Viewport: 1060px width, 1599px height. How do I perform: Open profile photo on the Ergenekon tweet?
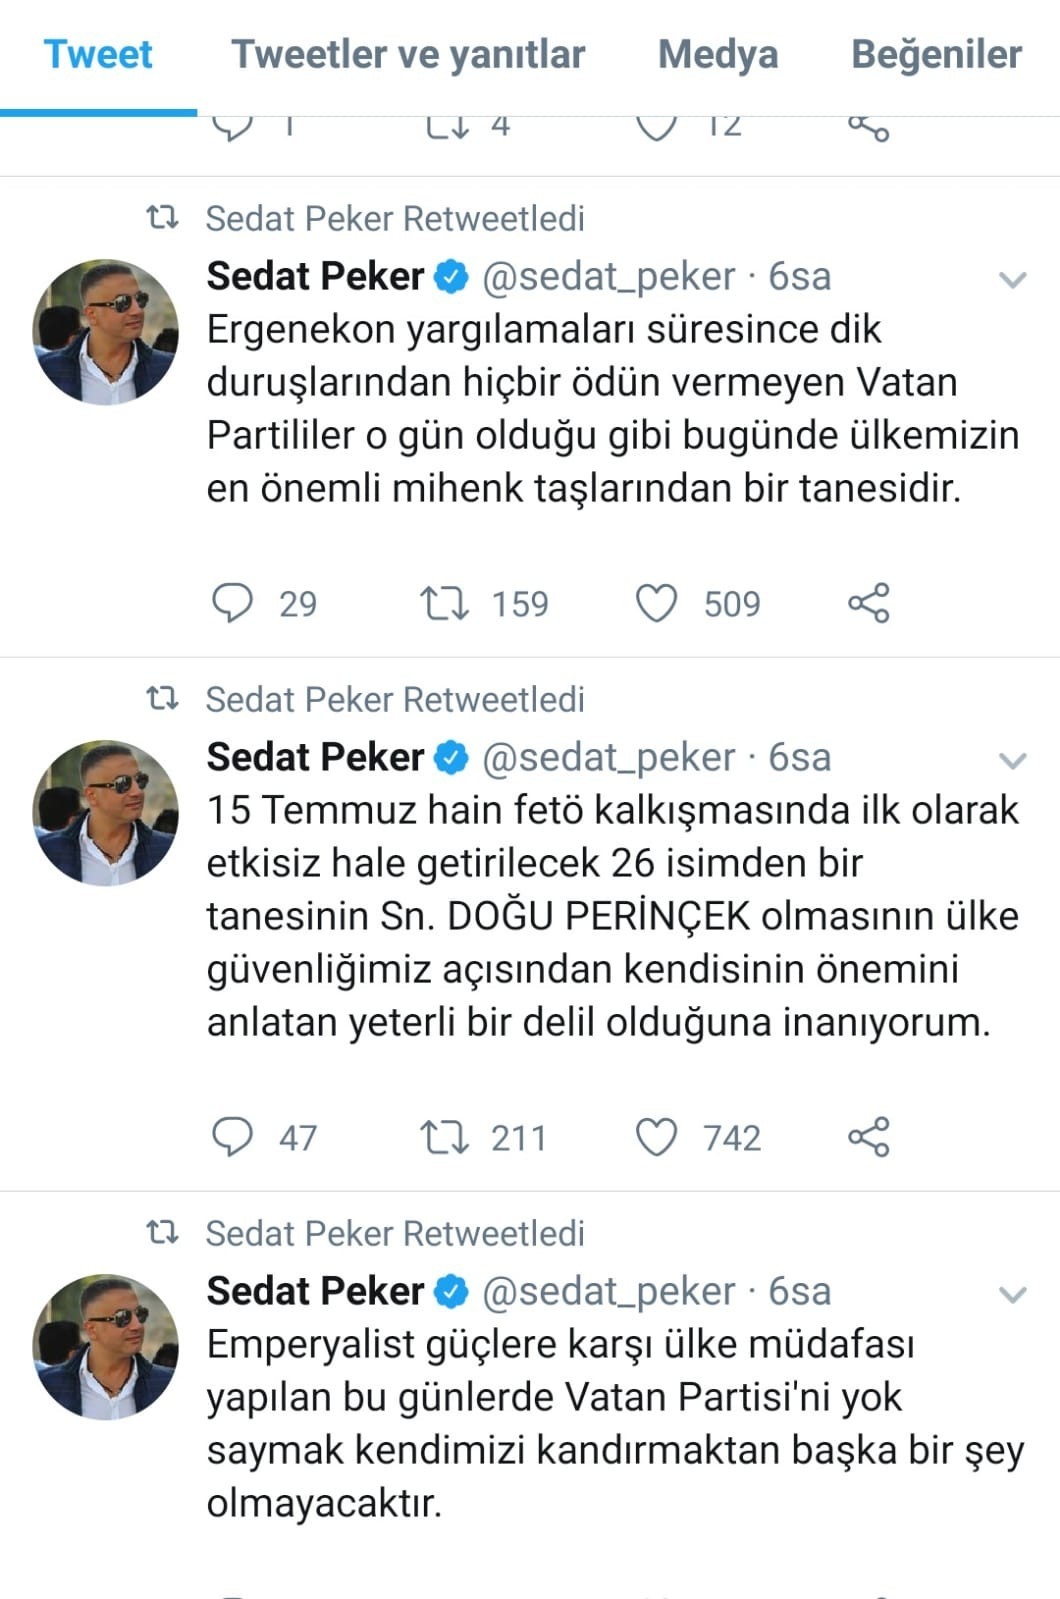pyautogui.click(x=106, y=333)
